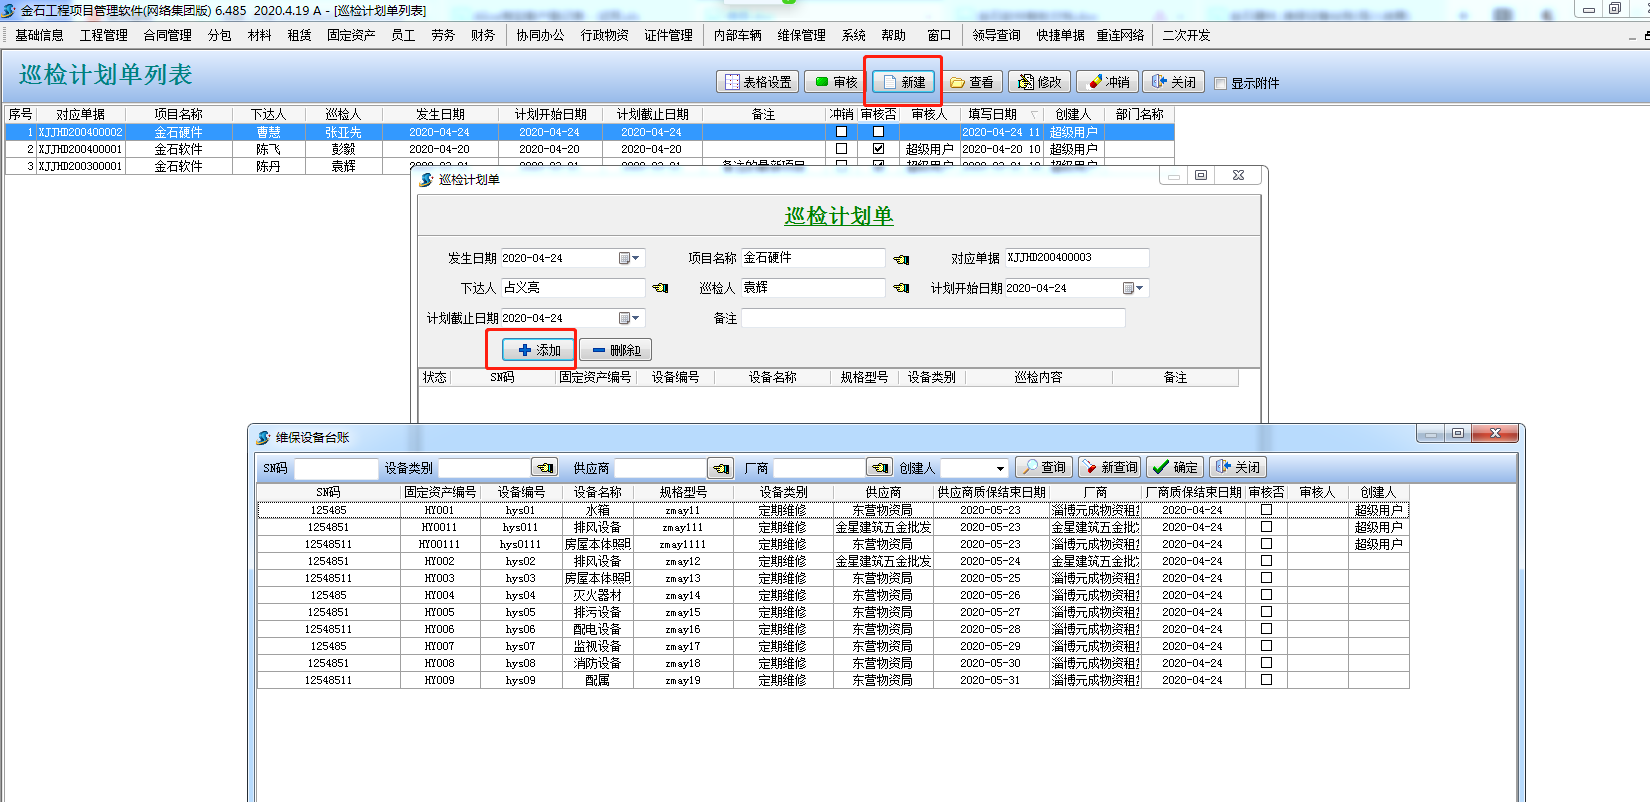
Task: Enable the 显示附件 checkbox
Action: click(x=1220, y=83)
